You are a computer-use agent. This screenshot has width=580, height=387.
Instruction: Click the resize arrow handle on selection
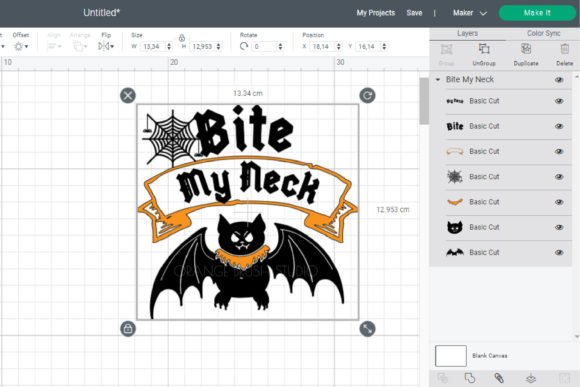[x=367, y=329]
